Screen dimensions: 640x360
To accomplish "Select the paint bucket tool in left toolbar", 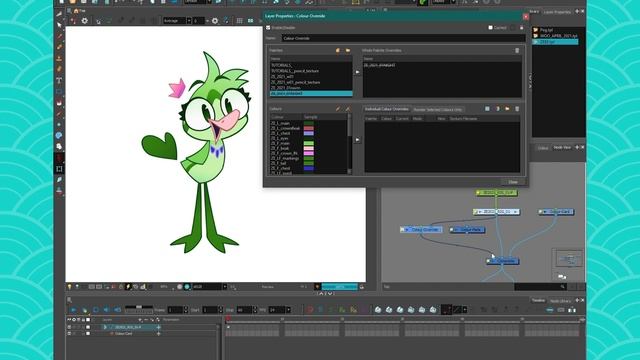I will tap(59, 102).
